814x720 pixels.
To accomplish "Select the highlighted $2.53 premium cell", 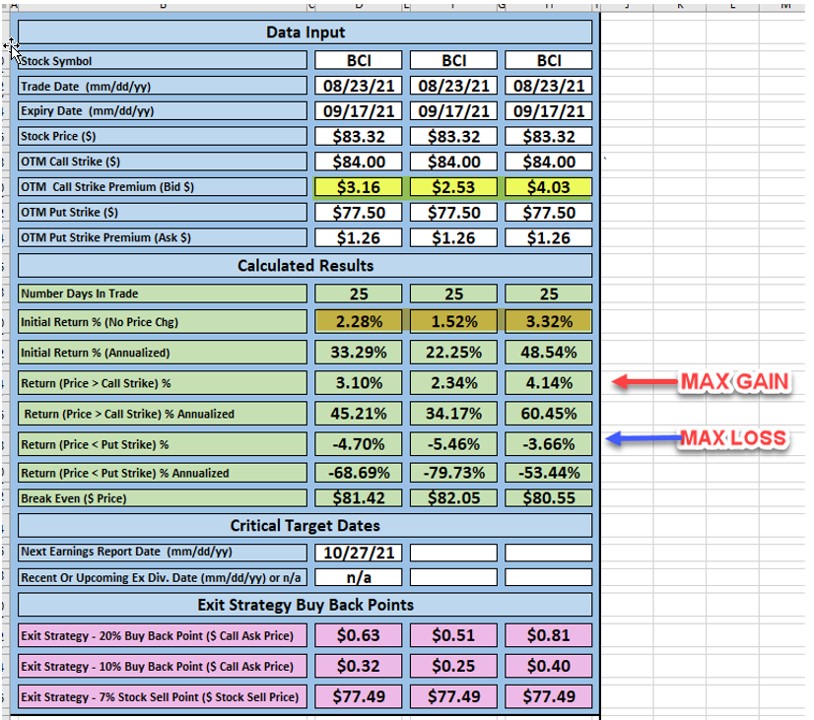I will pyautogui.click(x=453, y=186).
